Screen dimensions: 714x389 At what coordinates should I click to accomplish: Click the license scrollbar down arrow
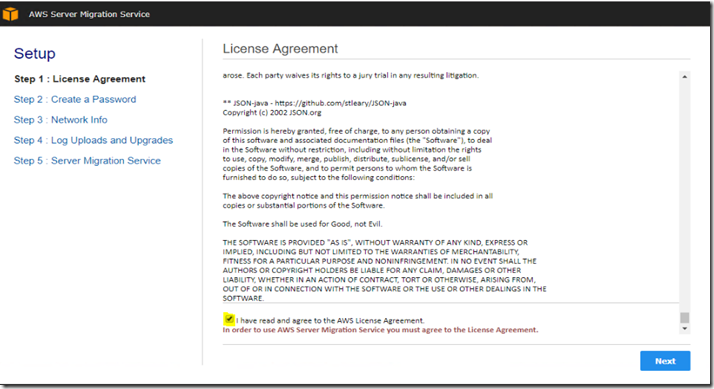pos(684,328)
